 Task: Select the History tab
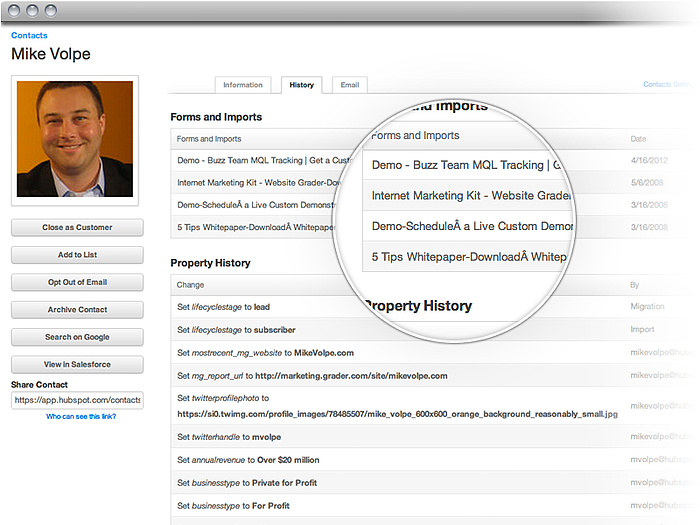click(x=301, y=85)
